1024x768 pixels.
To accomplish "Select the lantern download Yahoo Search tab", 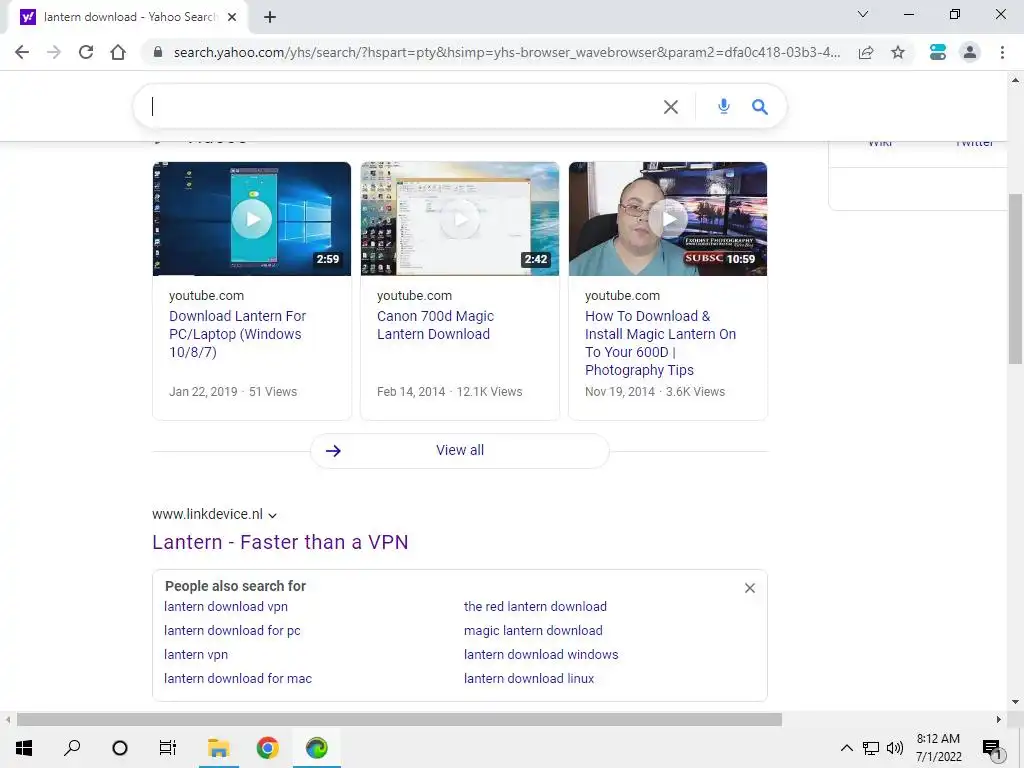I will tap(127, 17).
